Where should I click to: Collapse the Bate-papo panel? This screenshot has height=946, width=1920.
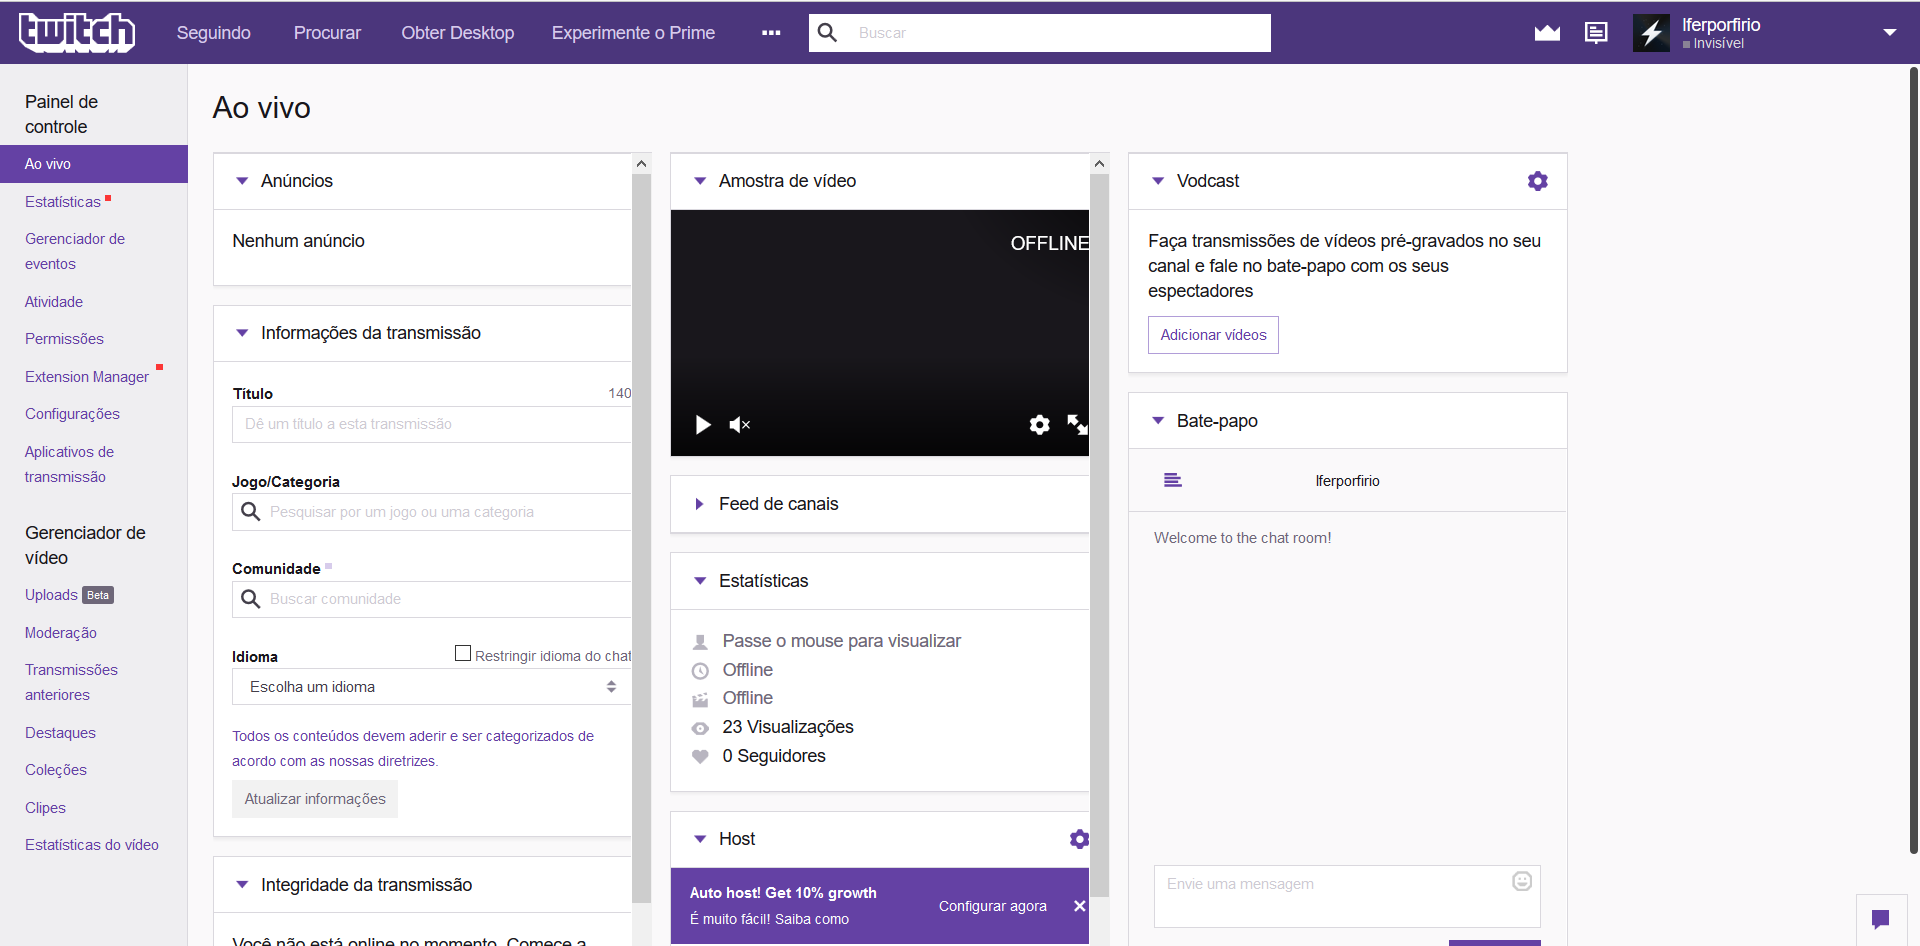click(1158, 421)
